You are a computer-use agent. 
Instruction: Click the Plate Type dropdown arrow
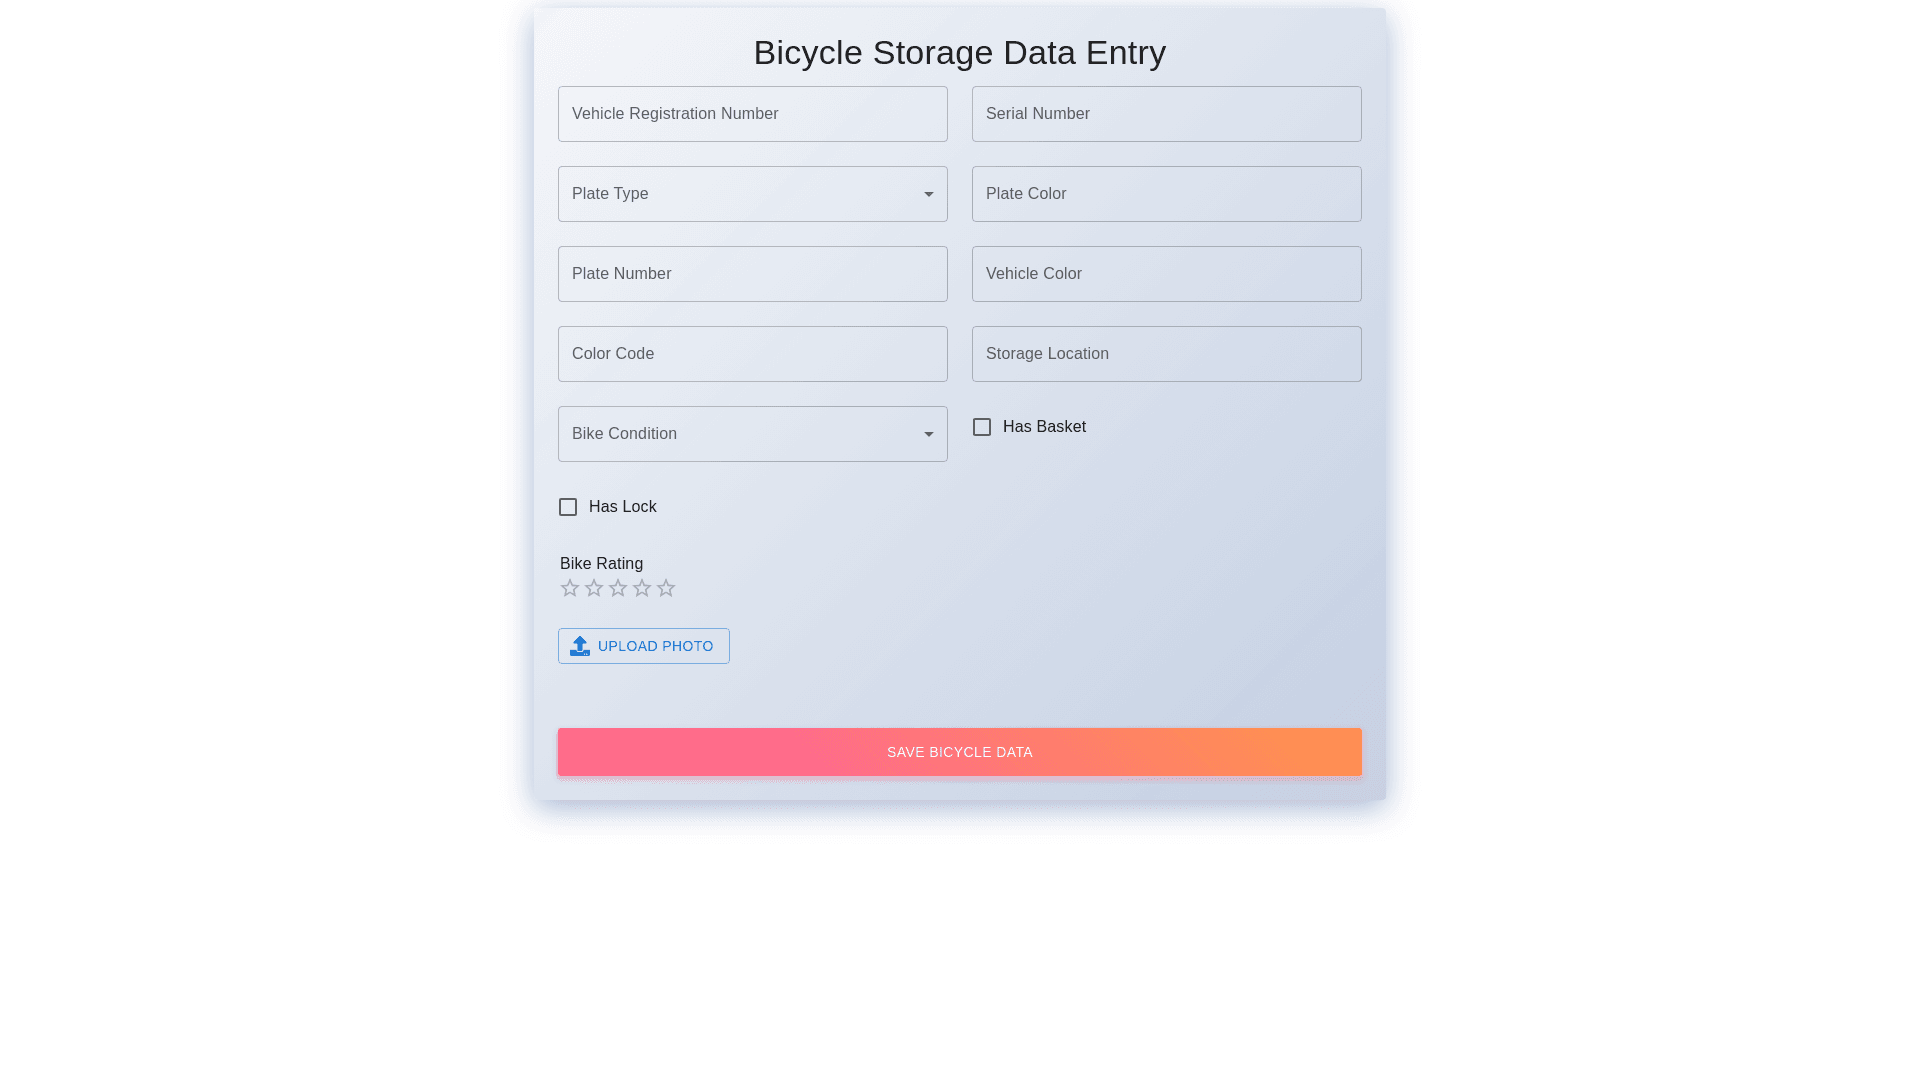pyautogui.click(x=928, y=194)
